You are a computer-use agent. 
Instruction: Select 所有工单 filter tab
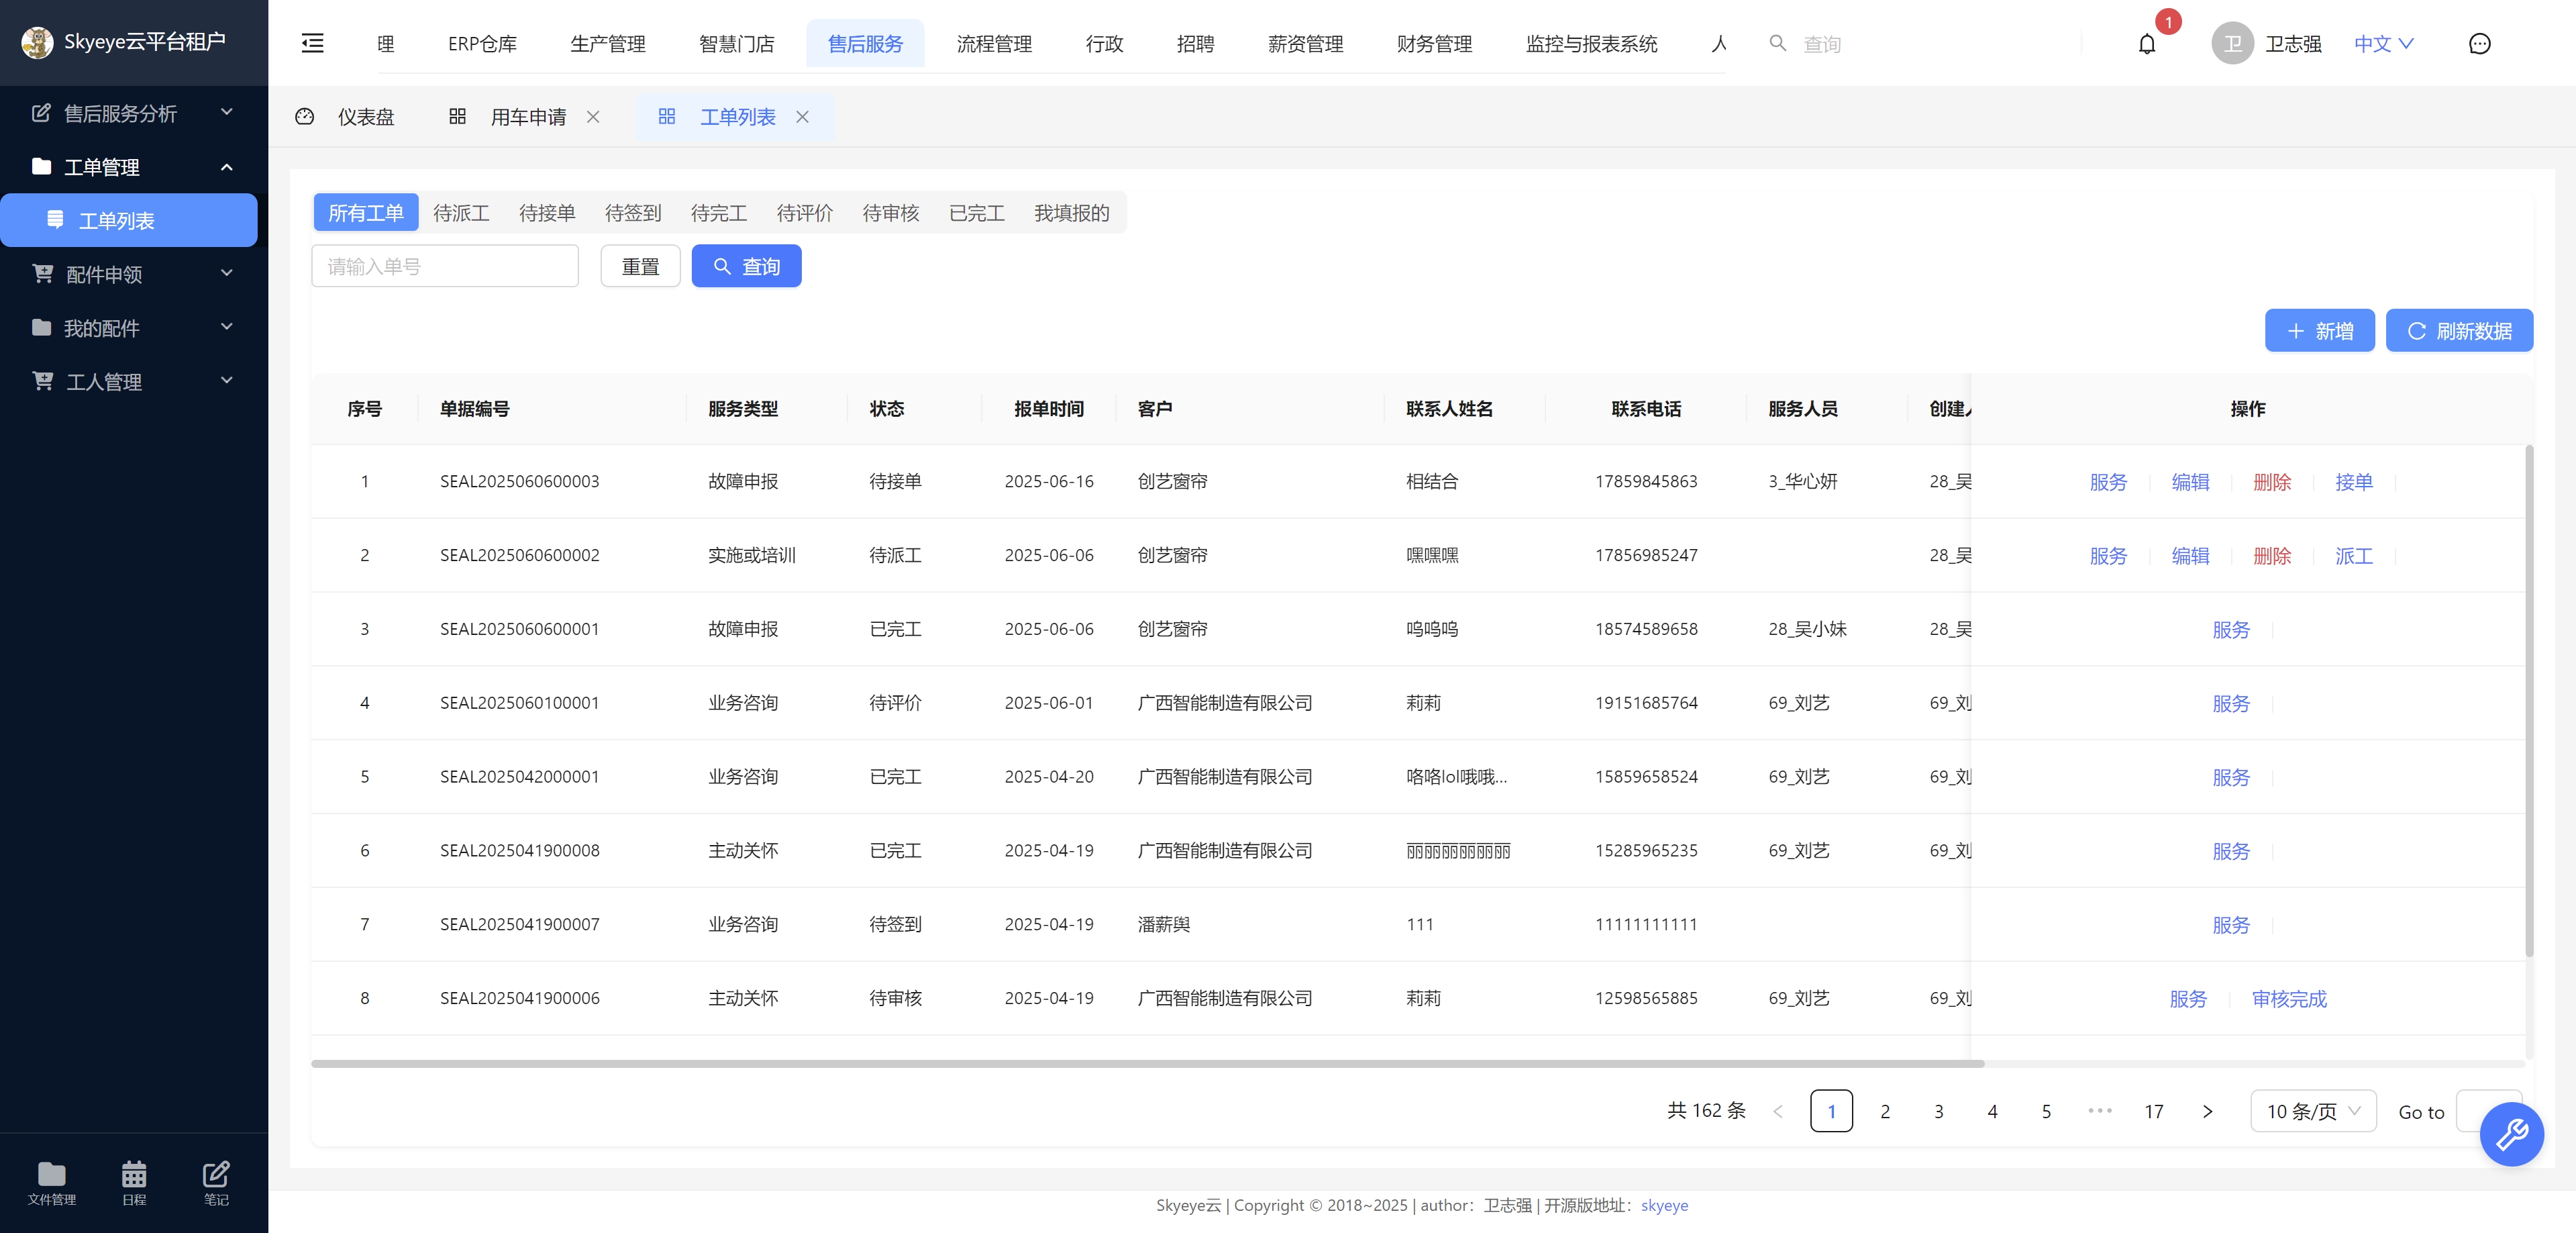(x=366, y=213)
